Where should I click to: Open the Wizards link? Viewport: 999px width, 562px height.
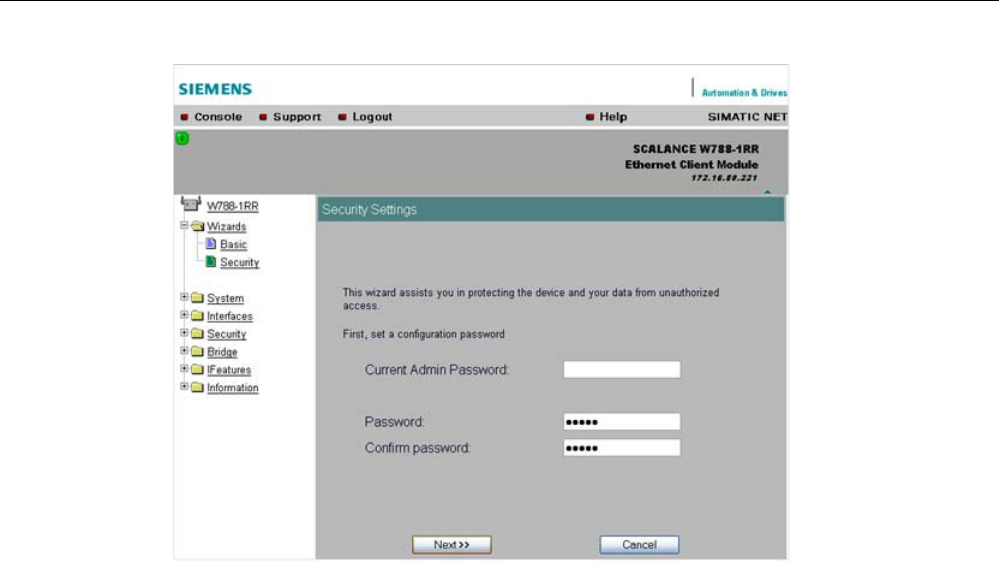(226, 227)
